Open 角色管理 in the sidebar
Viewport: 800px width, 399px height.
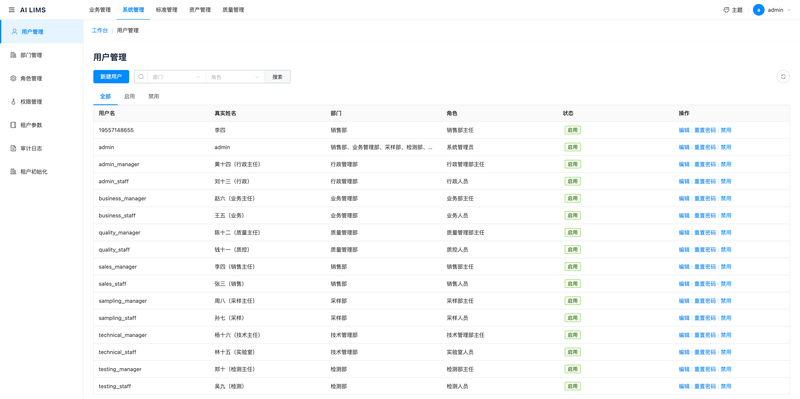point(31,79)
